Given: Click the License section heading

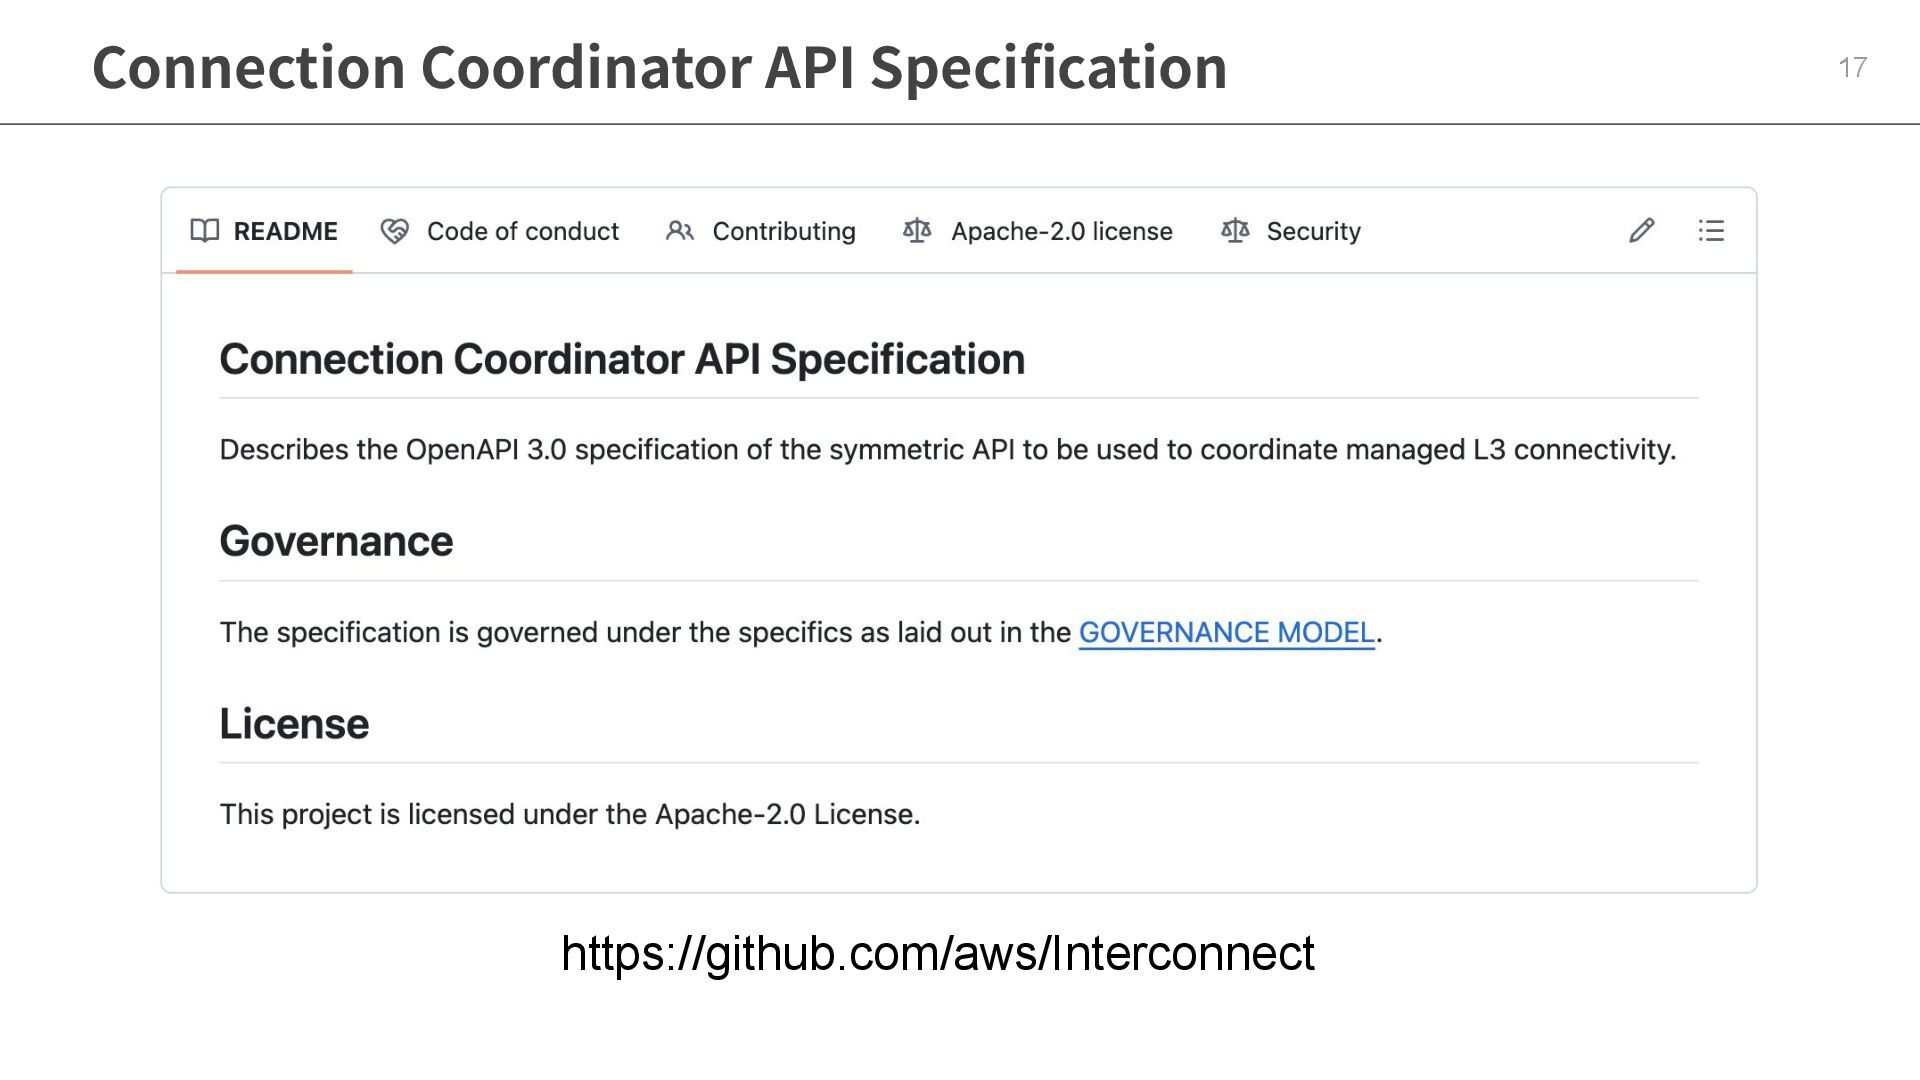Looking at the screenshot, I should [294, 724].
